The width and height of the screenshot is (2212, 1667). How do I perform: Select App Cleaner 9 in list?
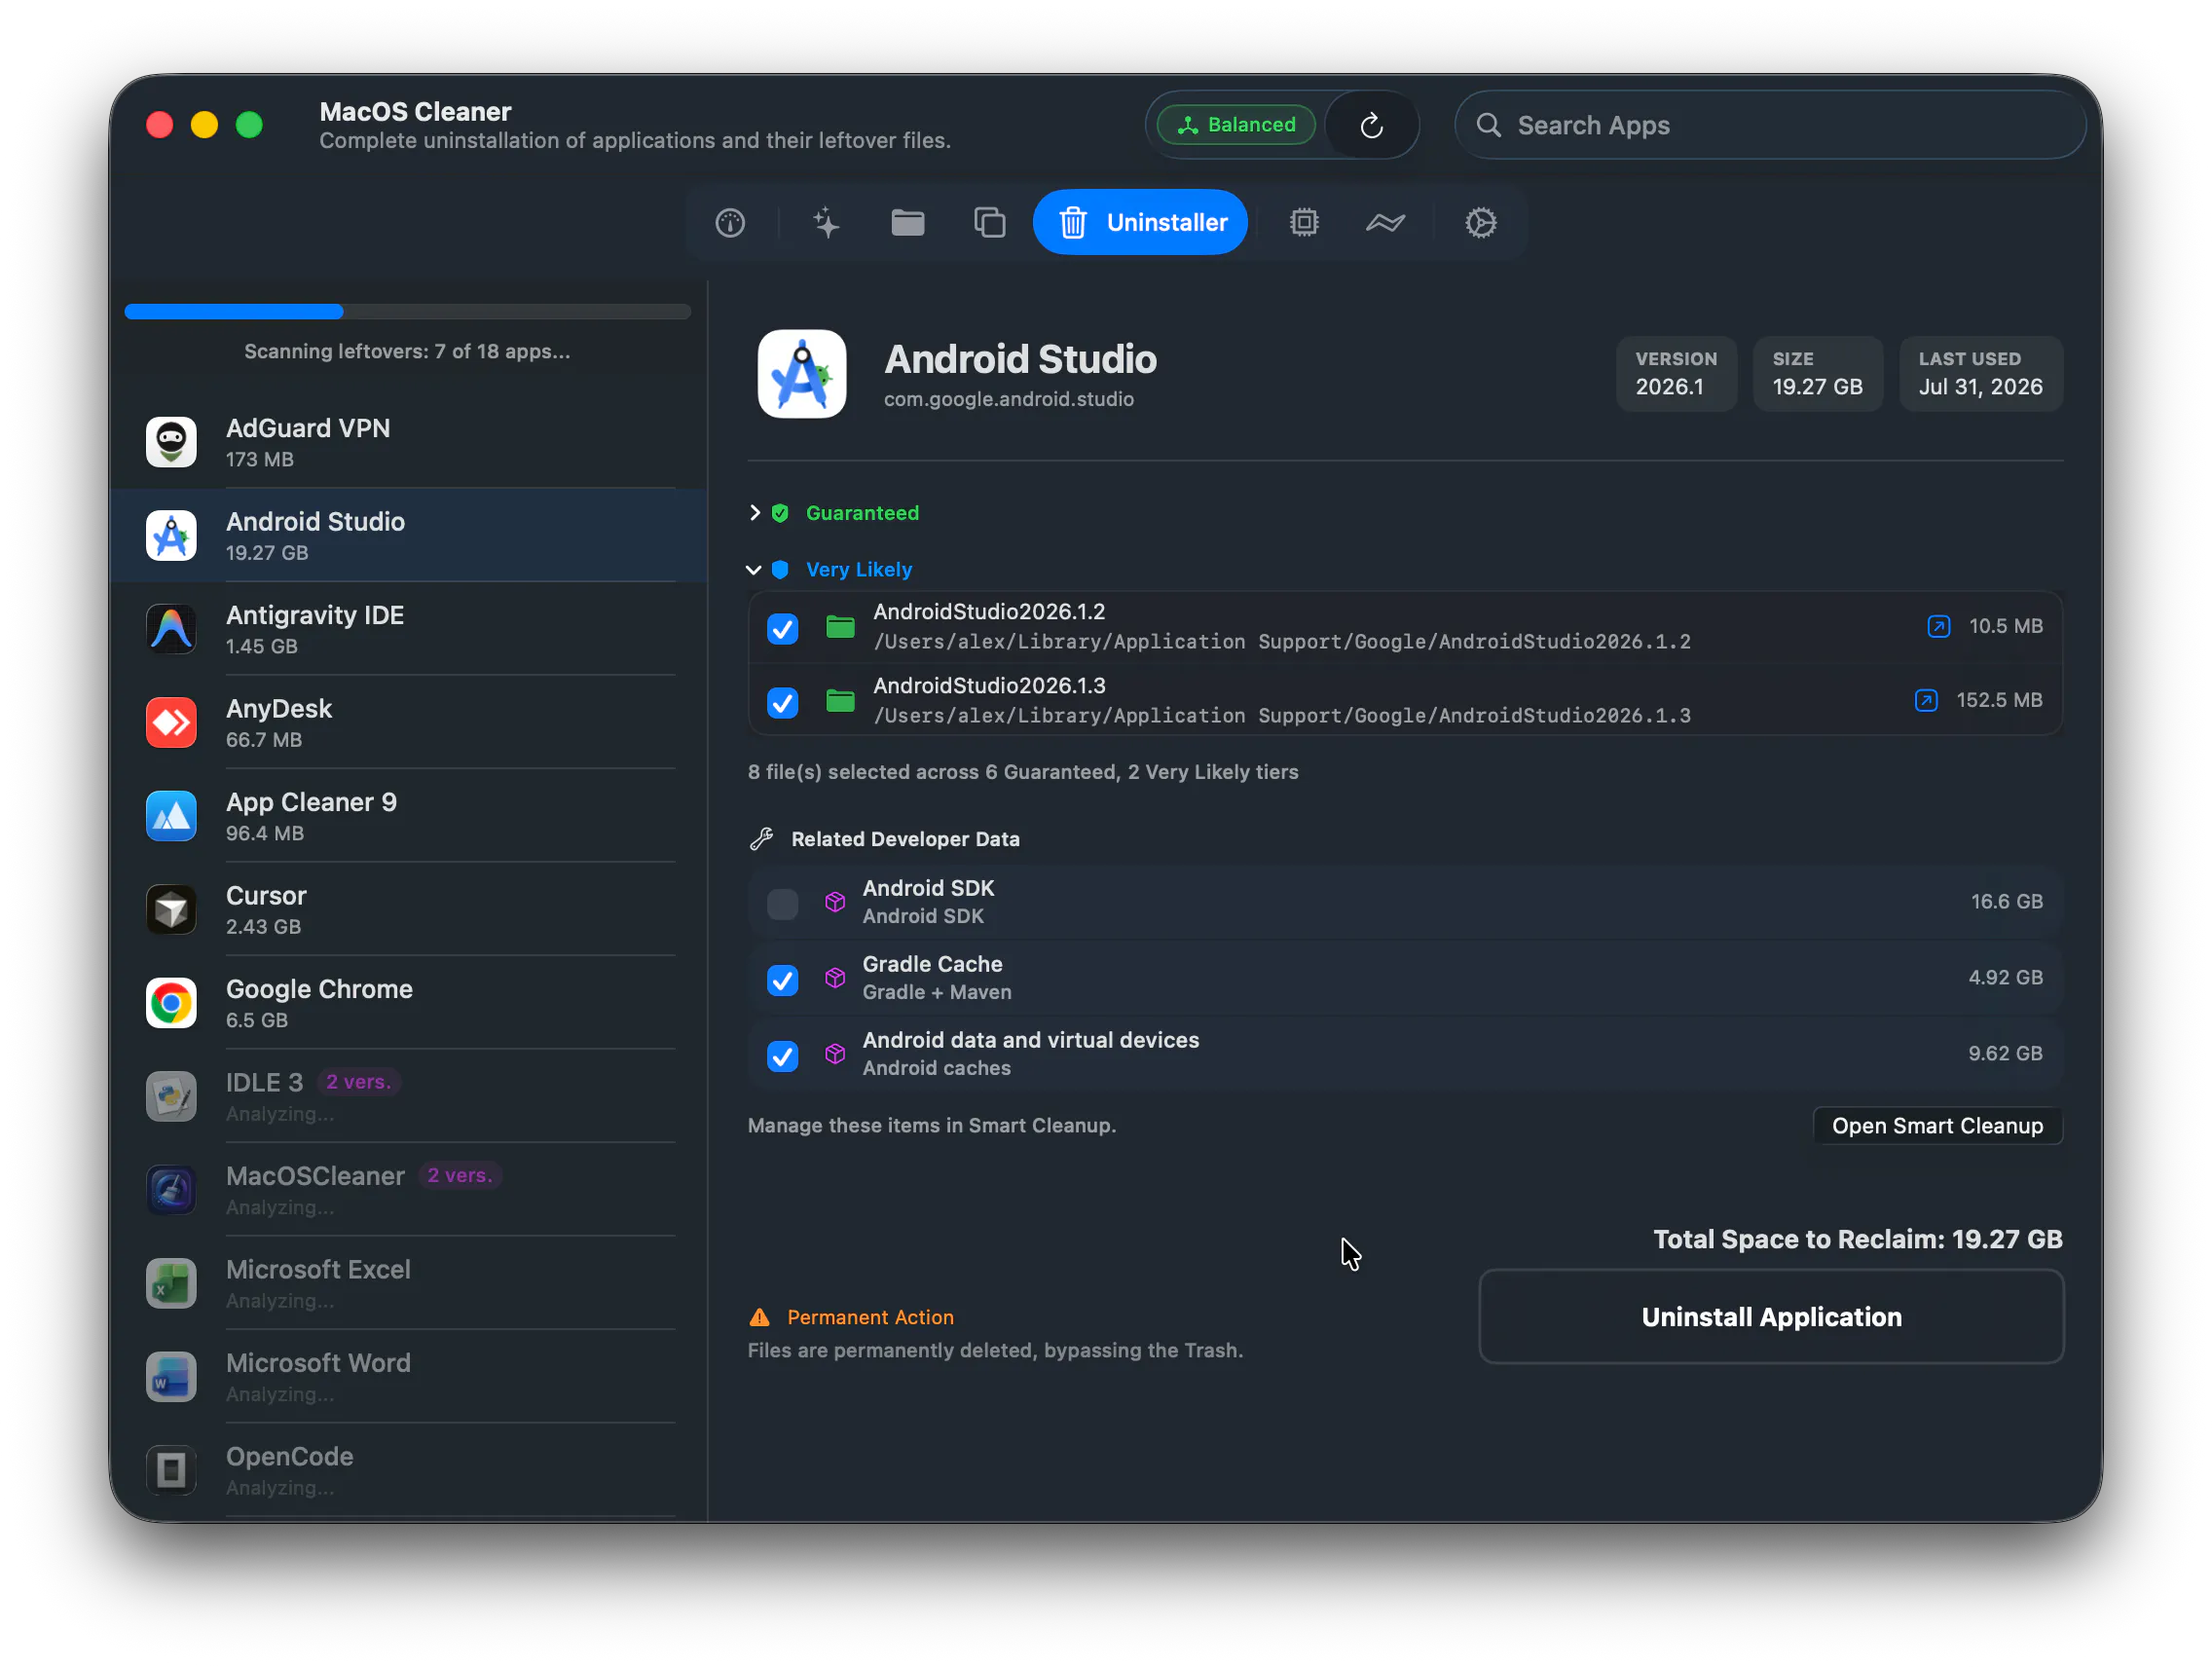pos(408,816)
